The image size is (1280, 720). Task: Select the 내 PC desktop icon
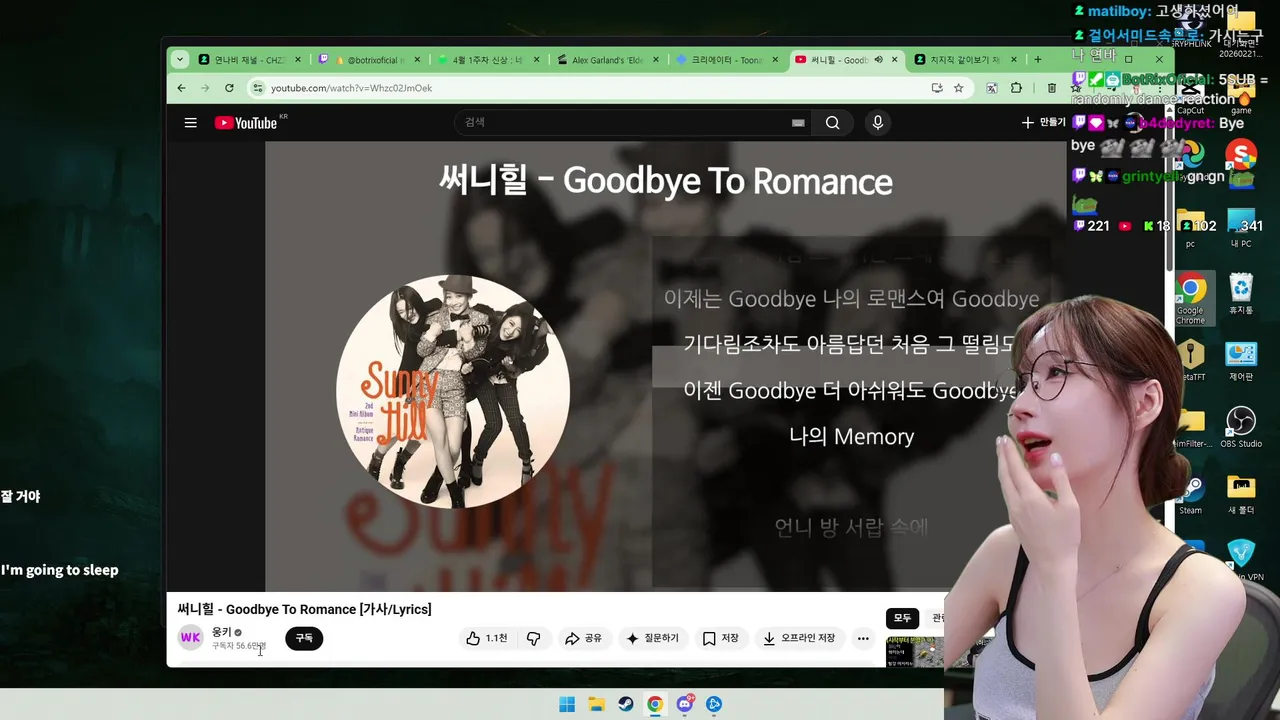point(1241,228)
